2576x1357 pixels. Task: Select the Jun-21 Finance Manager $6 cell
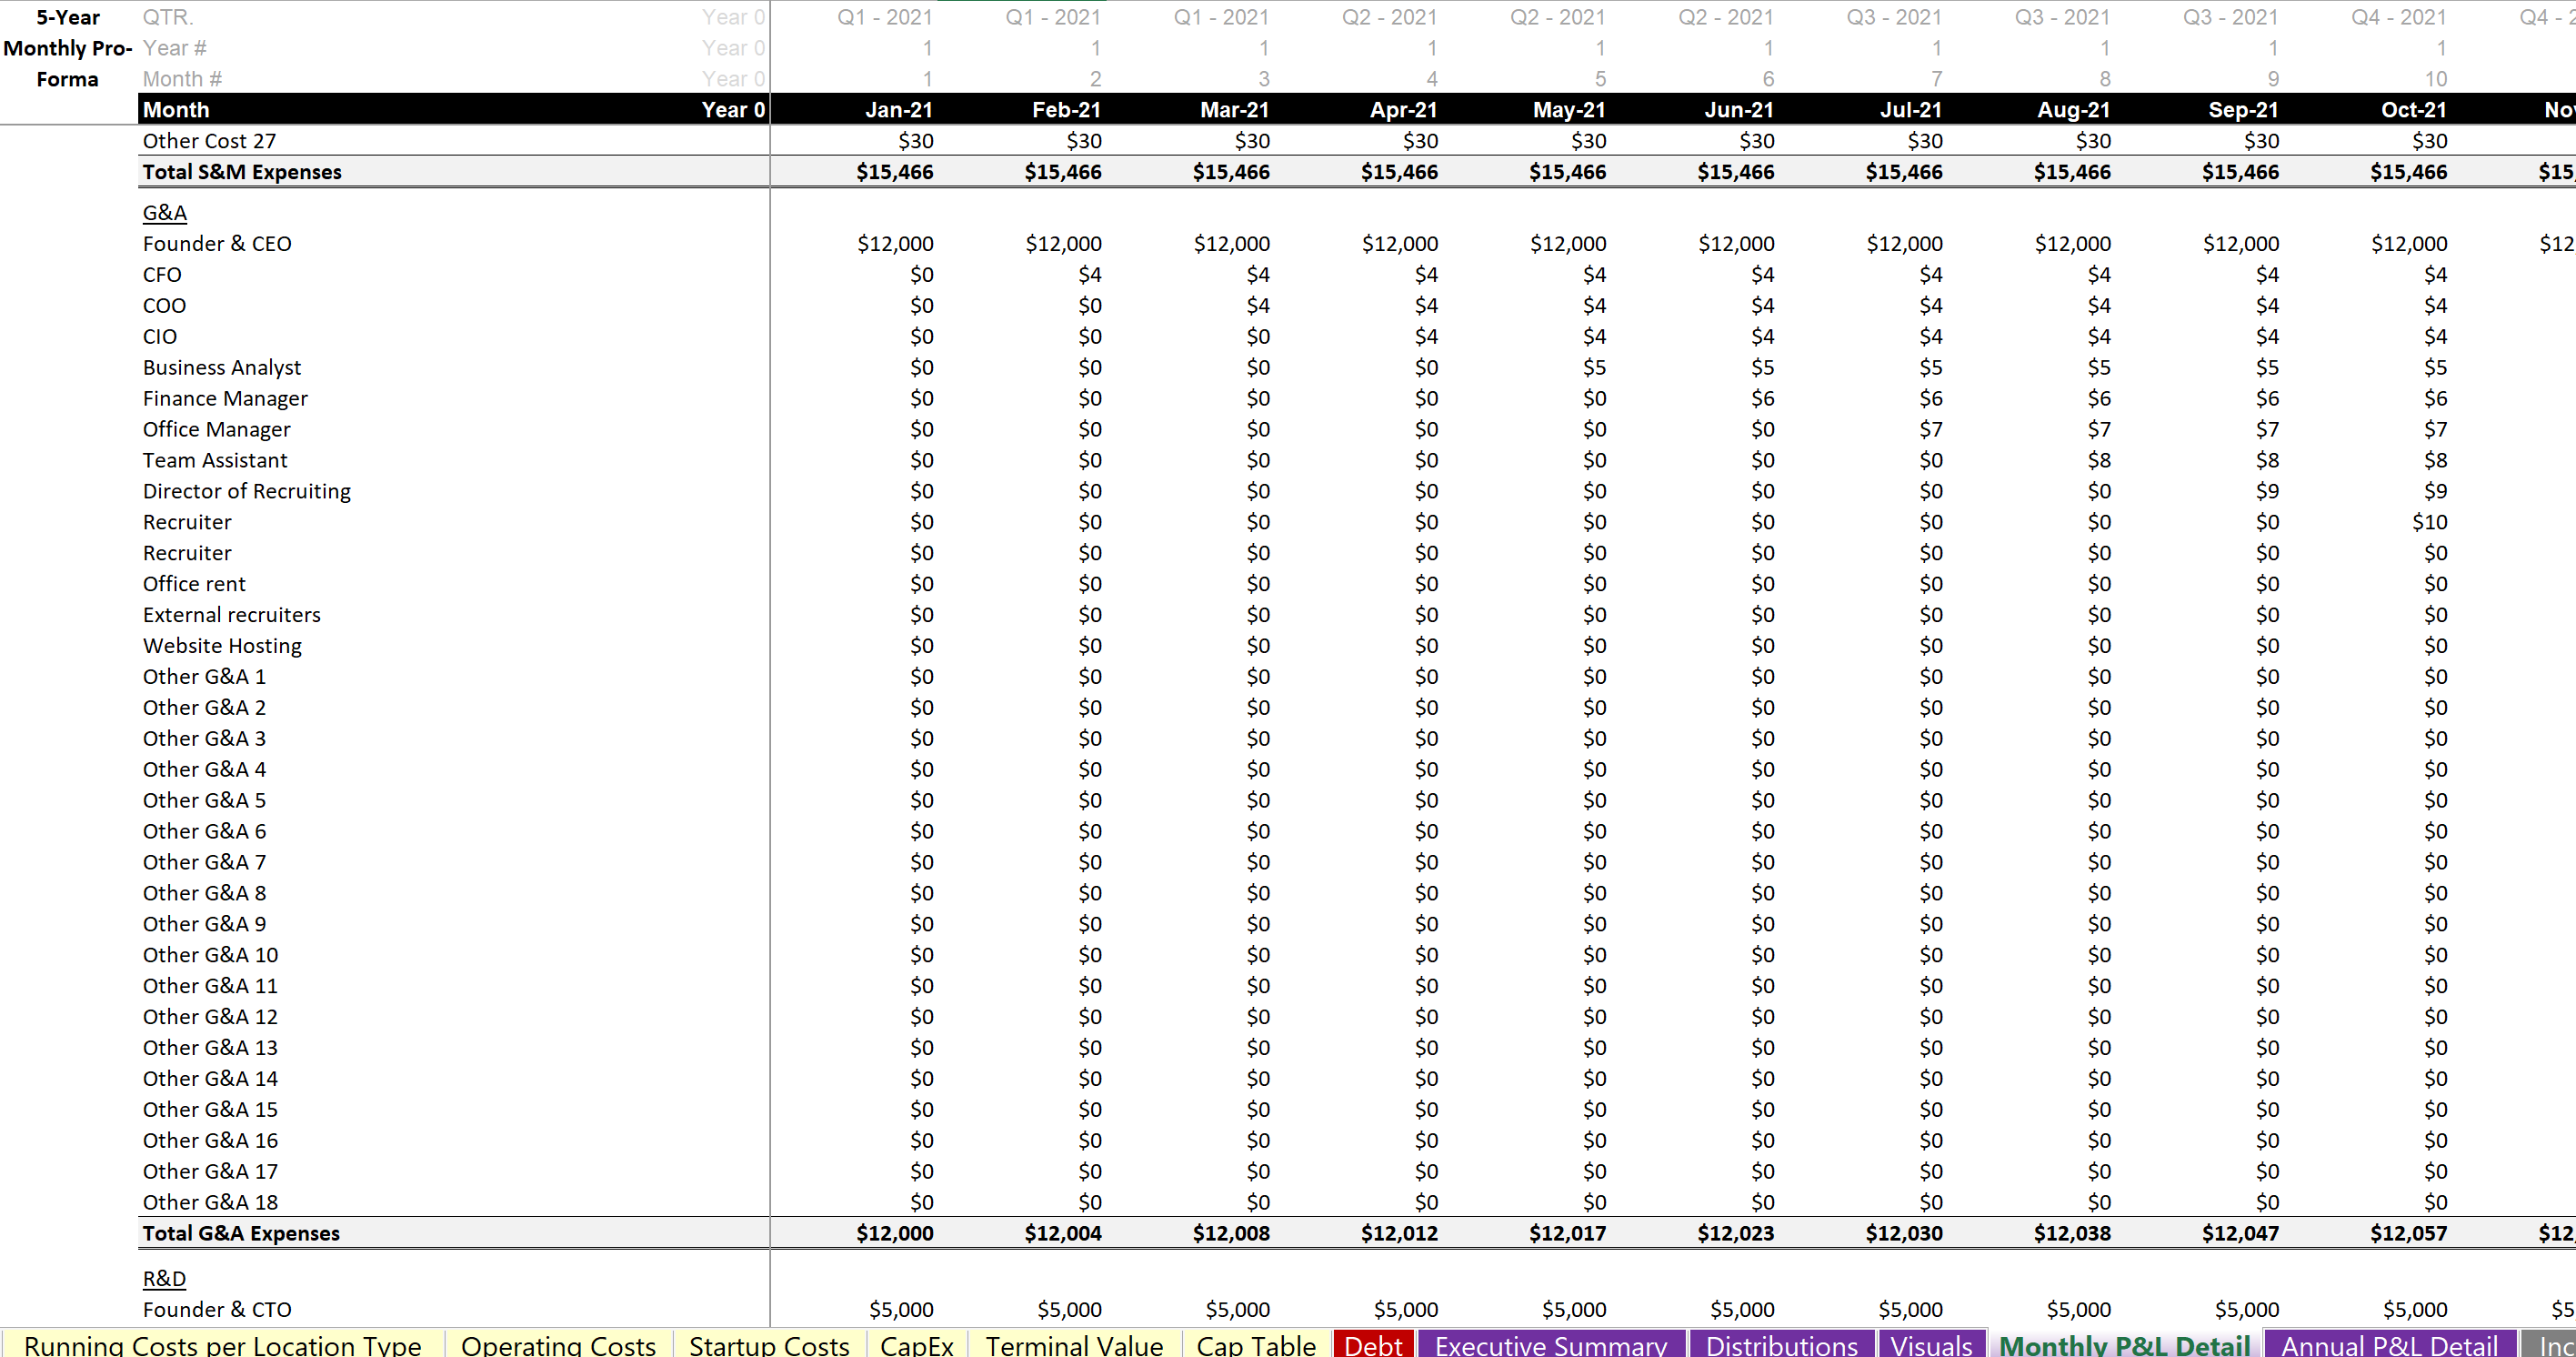pyautogui.click(x=1762, y=399)
